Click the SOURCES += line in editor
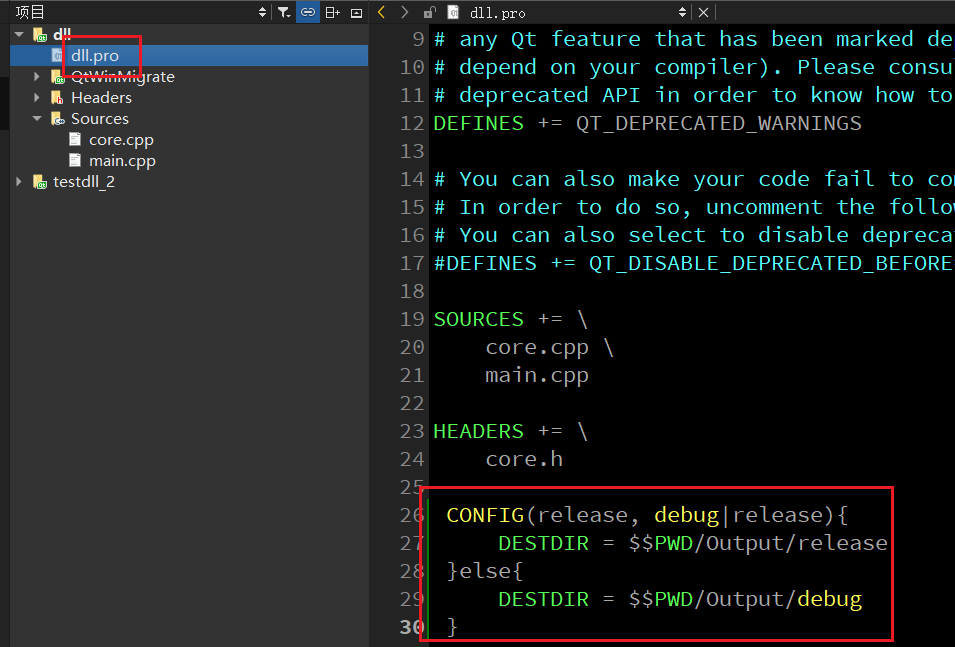Screen dimensions: 955x647 click(x=510, y=320)
